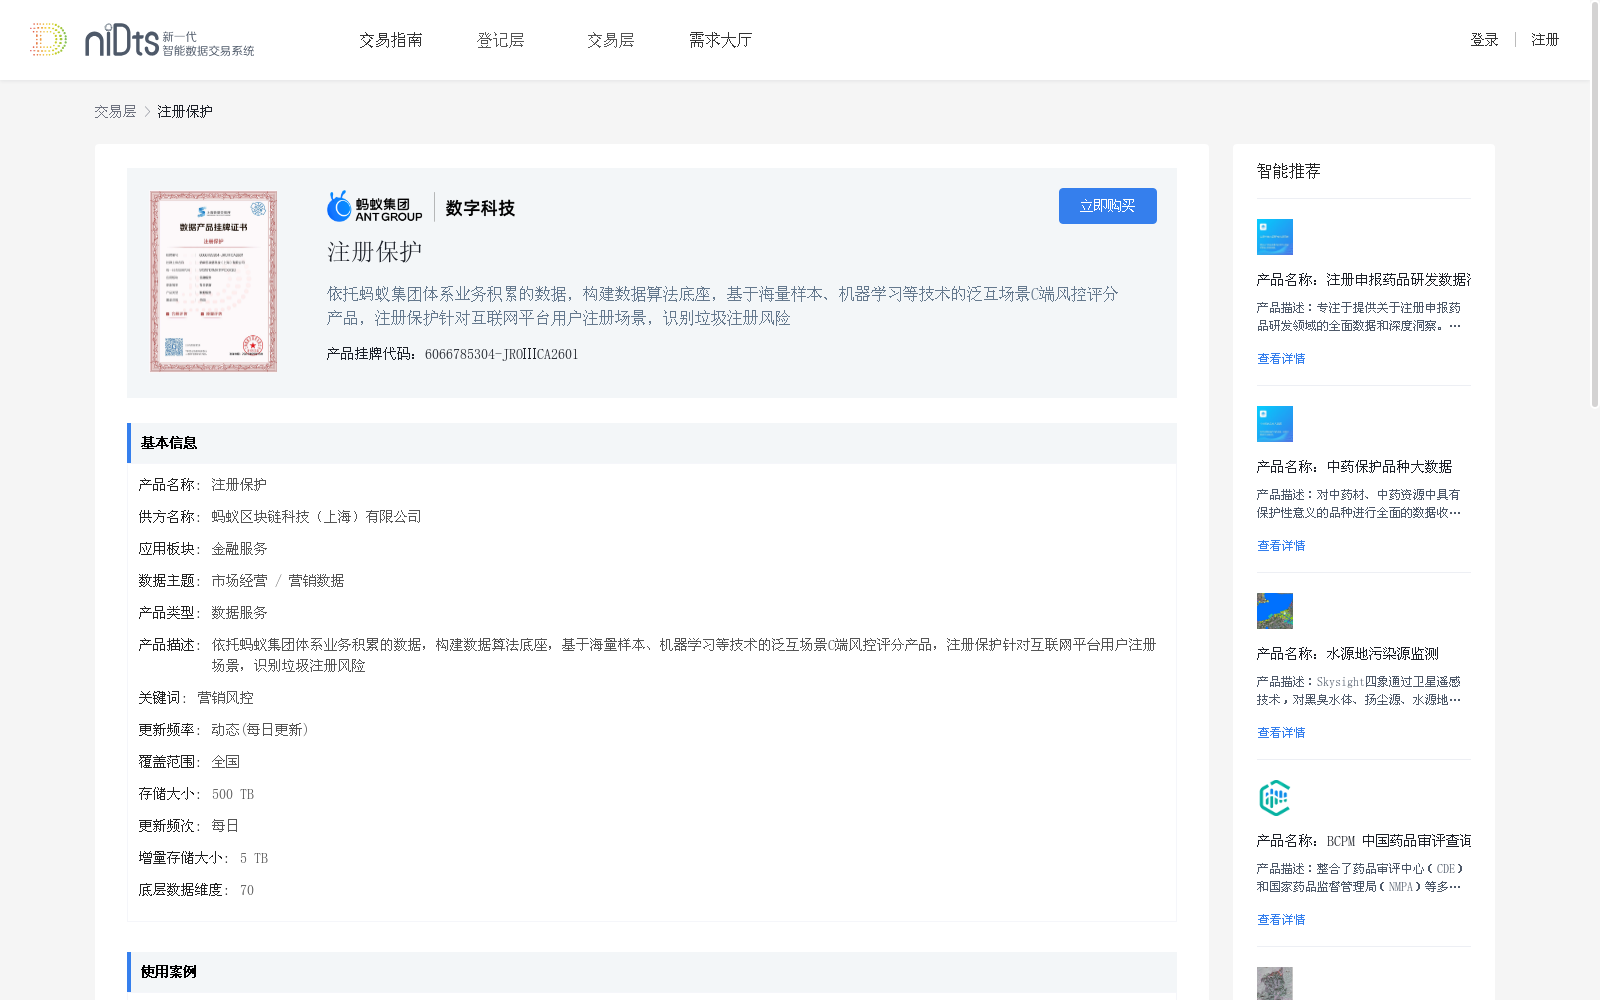Select the 全国 coverage value

point(225,762)
